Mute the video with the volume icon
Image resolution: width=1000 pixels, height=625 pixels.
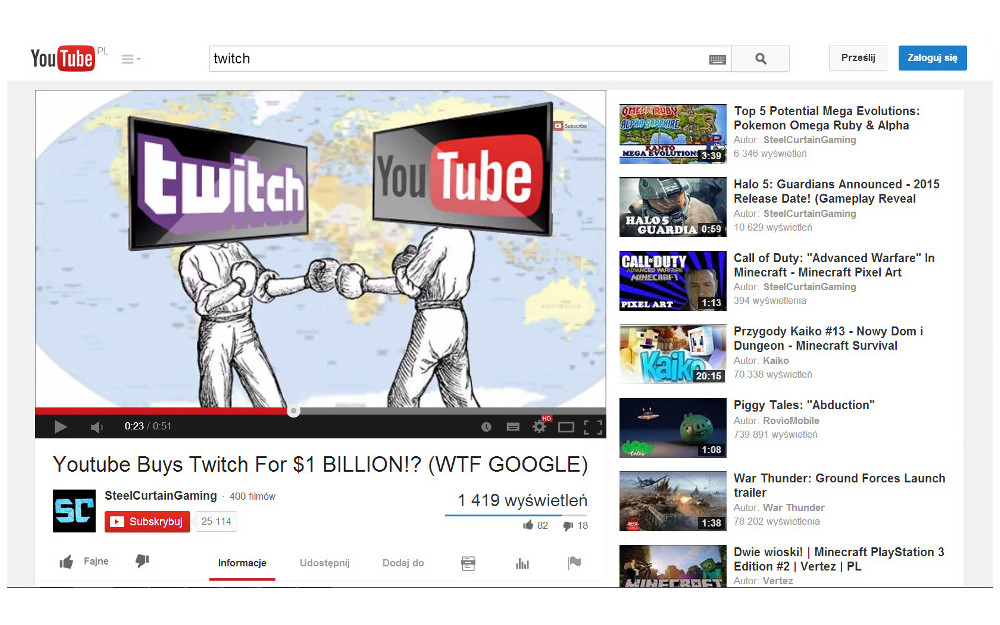click(x=95, y=426)
